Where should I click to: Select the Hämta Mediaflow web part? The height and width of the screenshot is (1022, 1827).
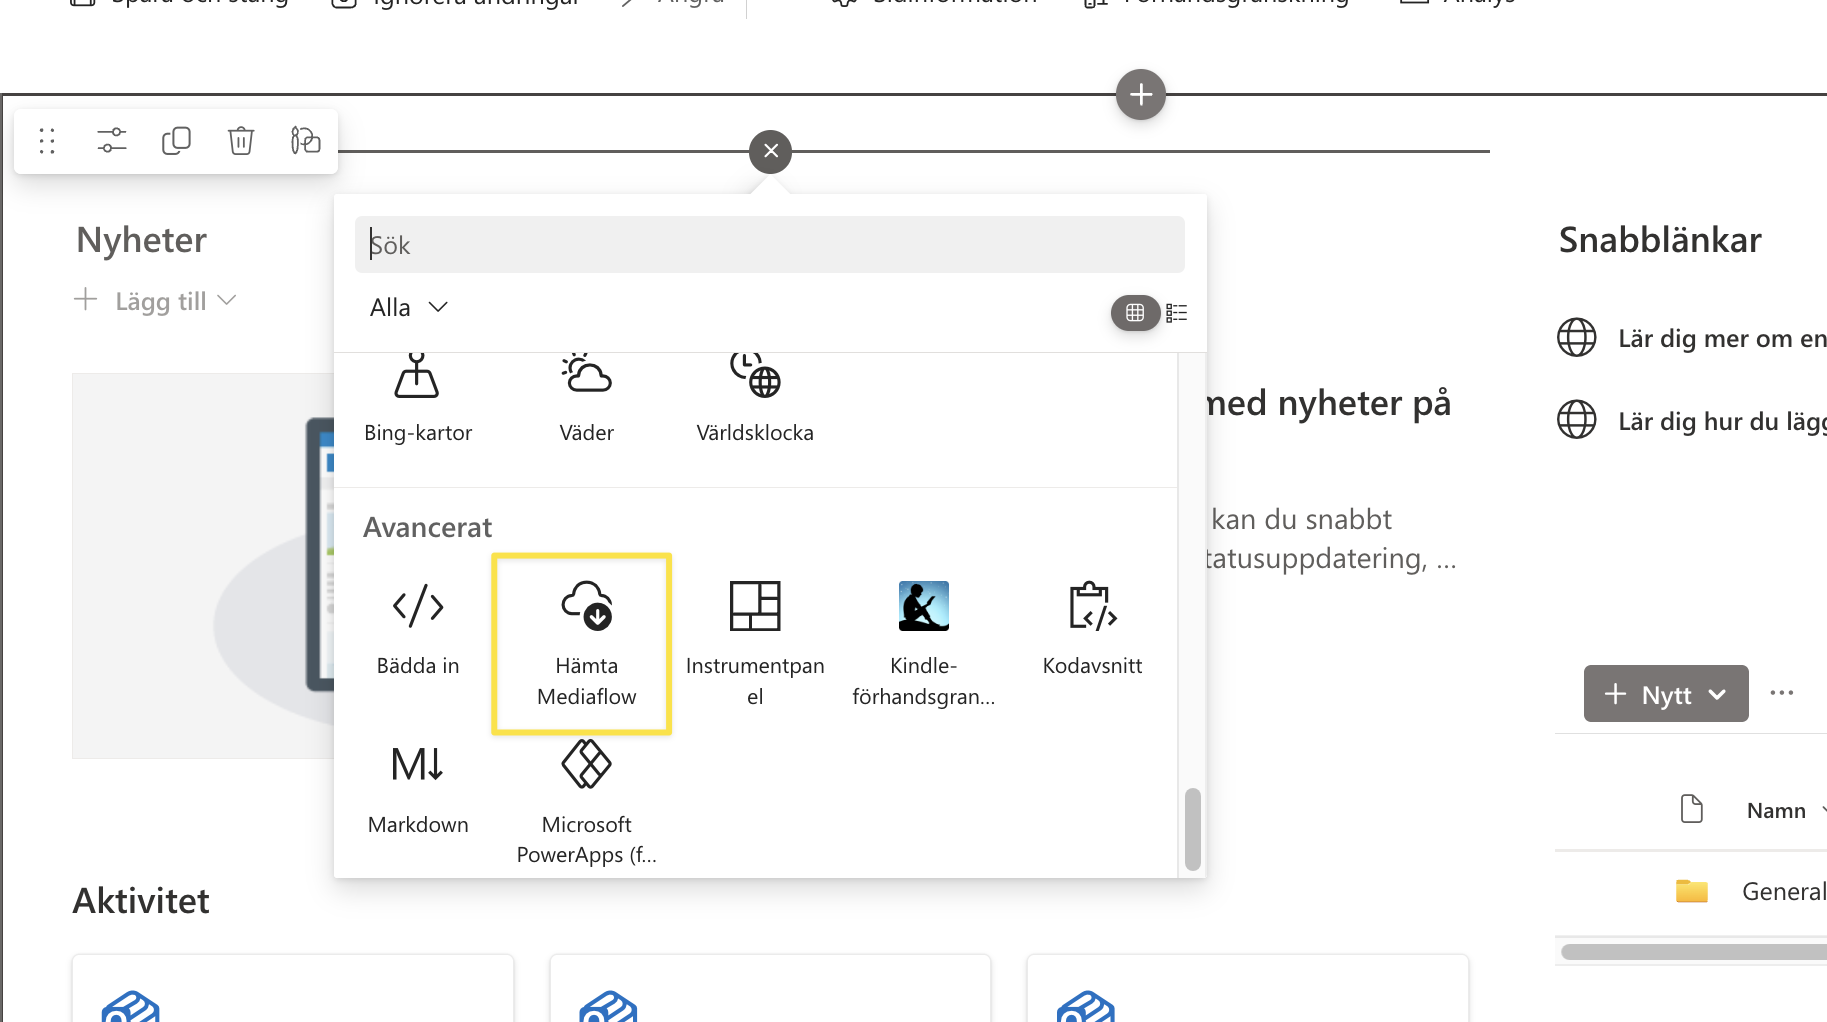point(585,642)
